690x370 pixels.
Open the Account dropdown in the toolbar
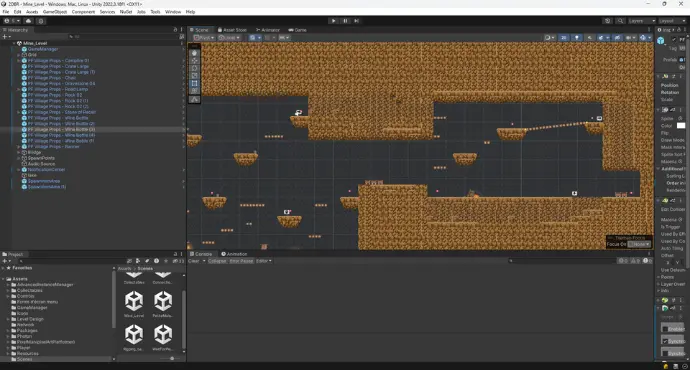point(12,21)
